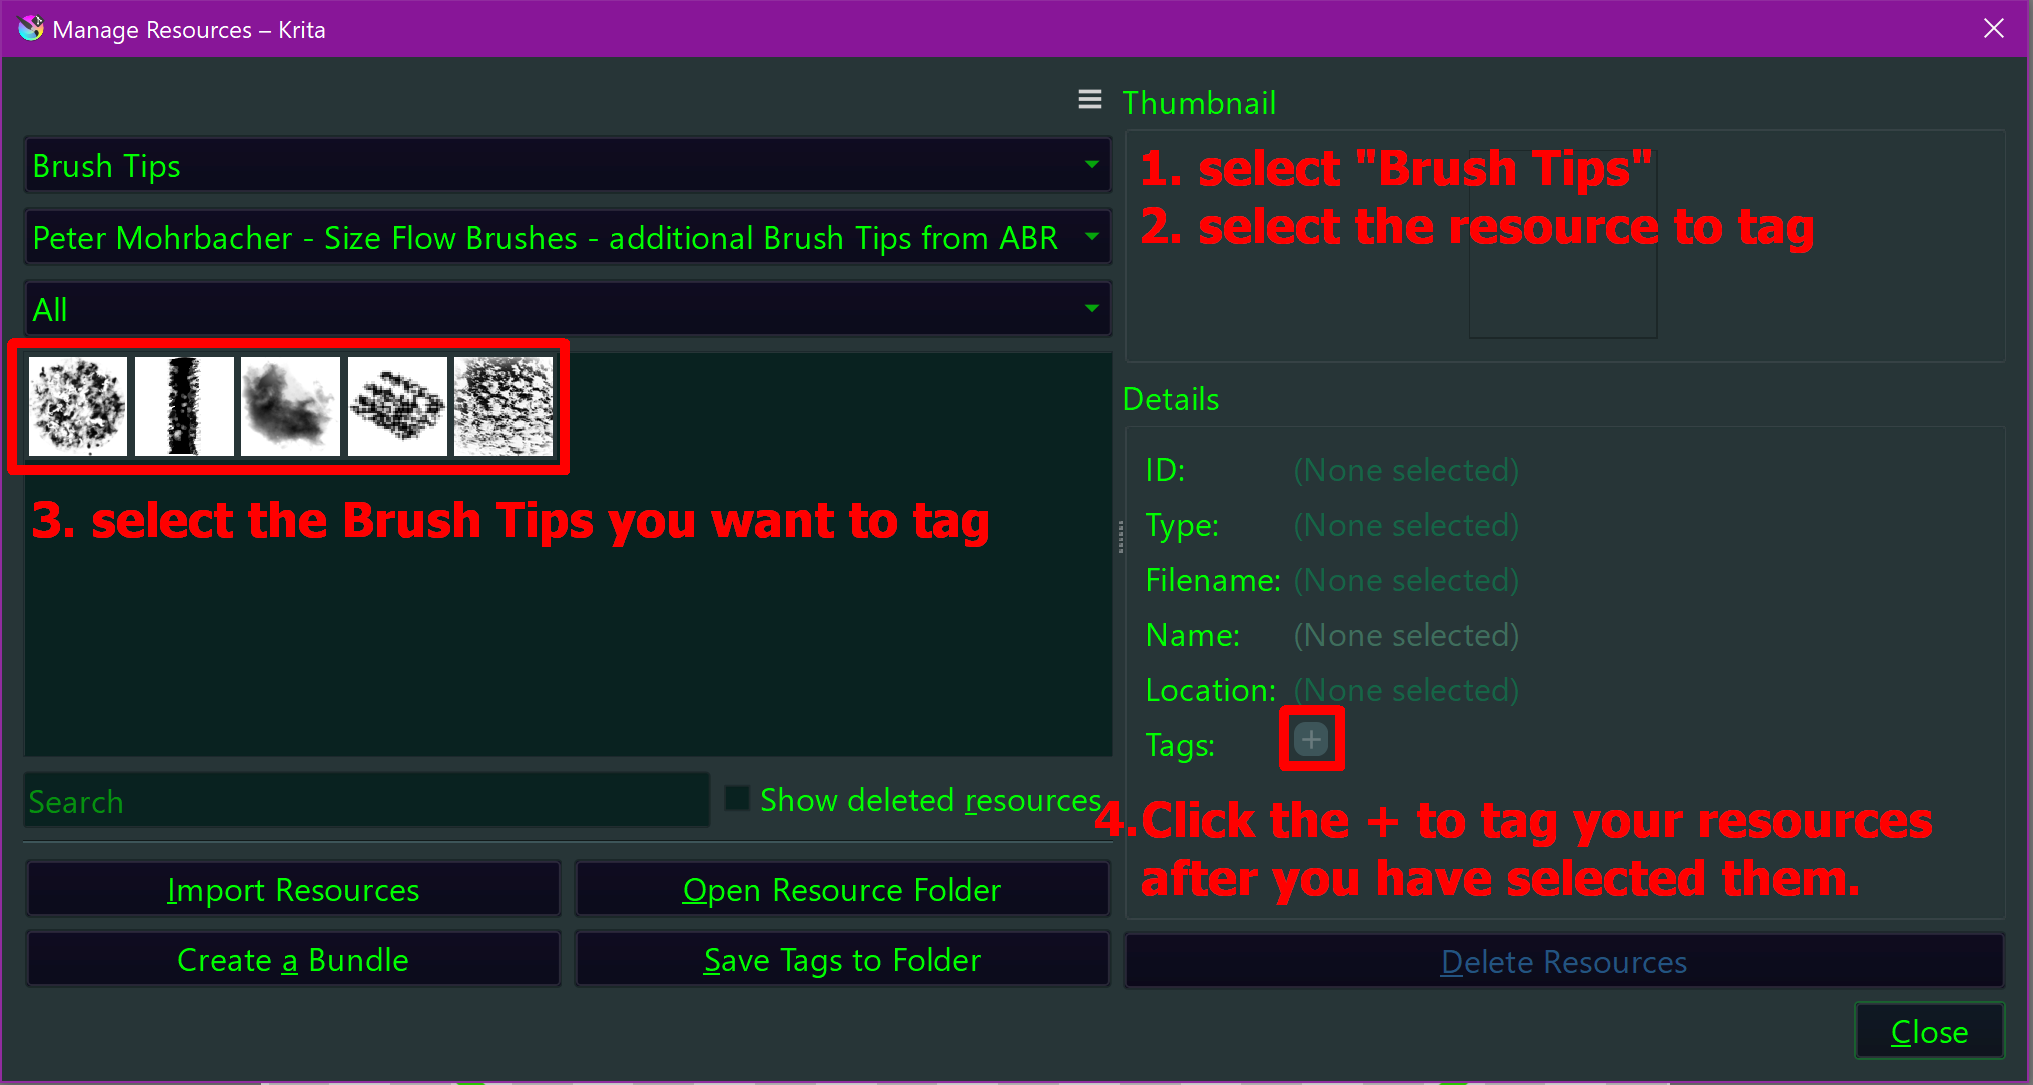Click the Close button at the bottom

1929,1031
